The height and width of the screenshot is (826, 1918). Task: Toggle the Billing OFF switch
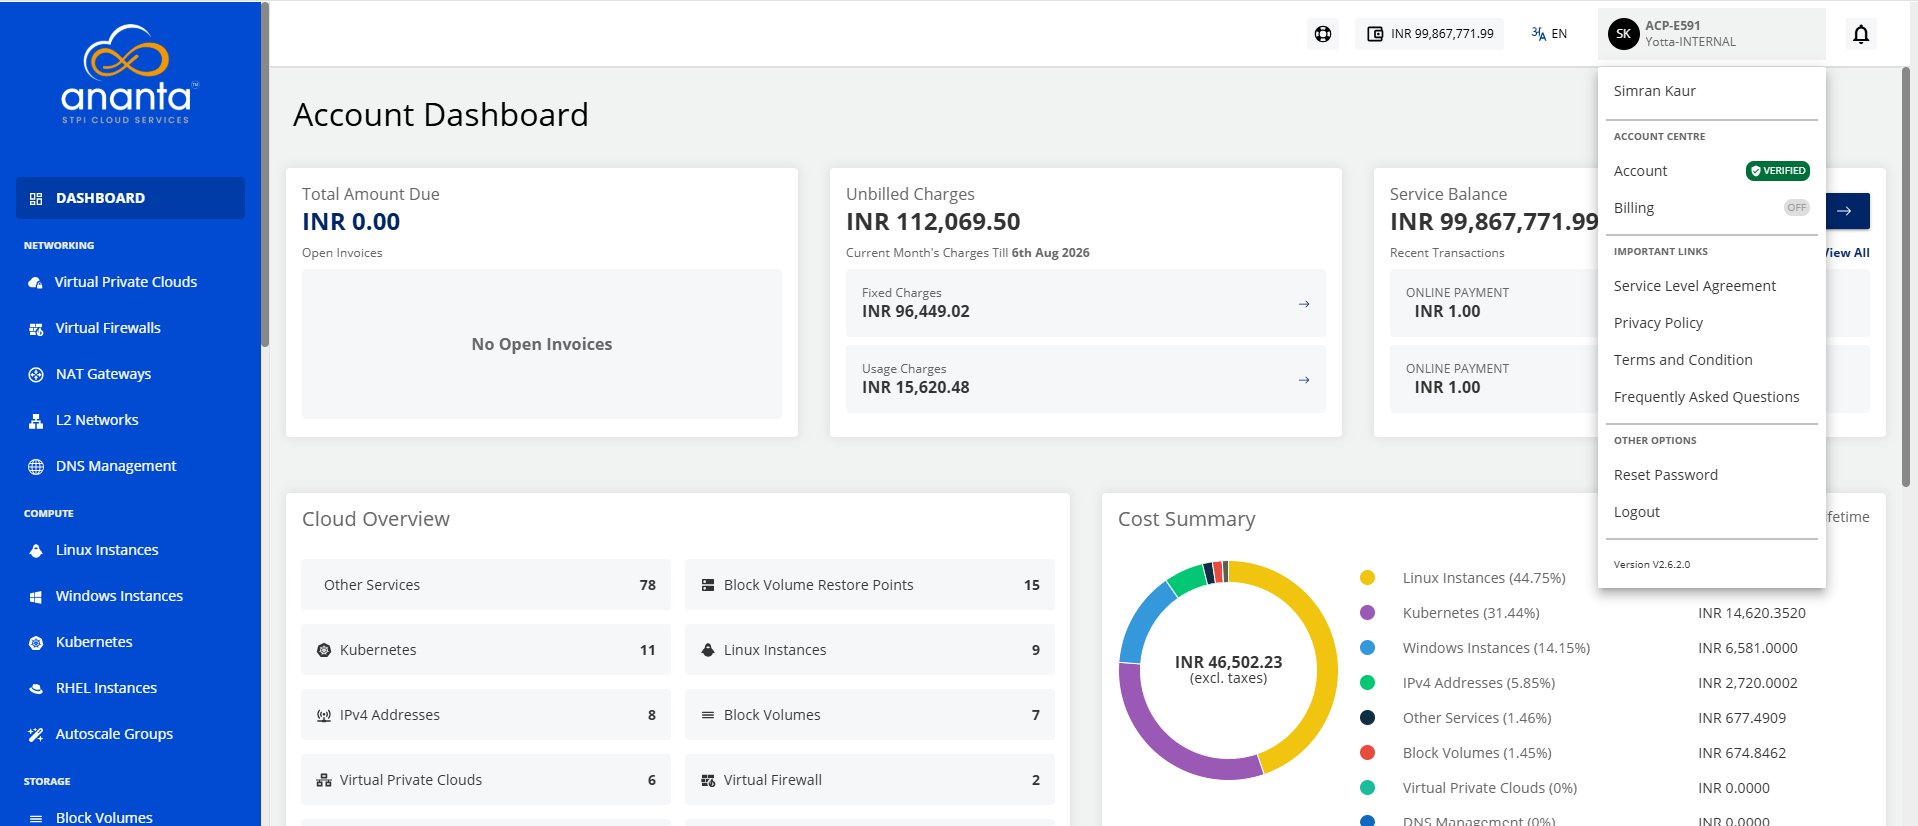[1797, 208]
